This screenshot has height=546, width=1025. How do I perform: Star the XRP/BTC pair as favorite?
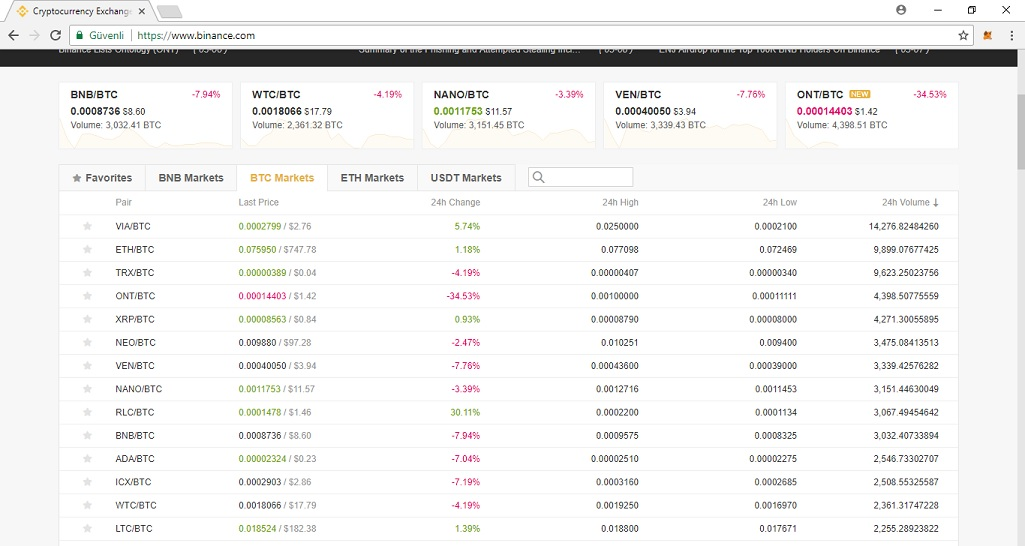[x=87, y=319]
